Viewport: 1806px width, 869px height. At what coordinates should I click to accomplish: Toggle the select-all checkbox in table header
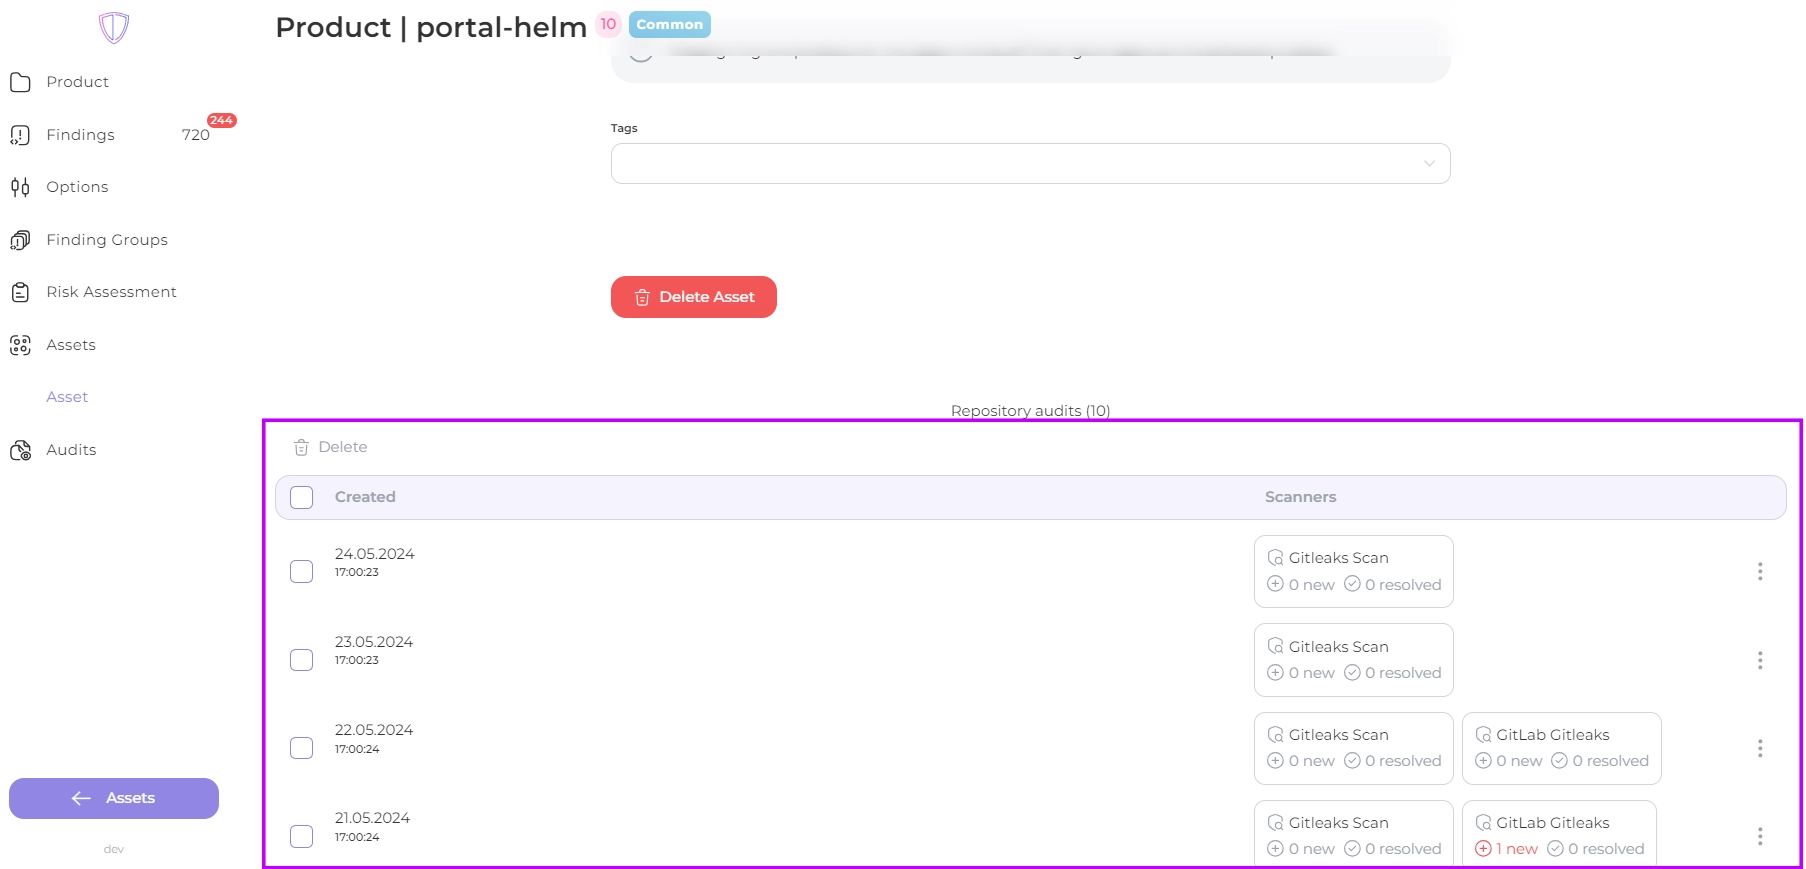point(301,497)
